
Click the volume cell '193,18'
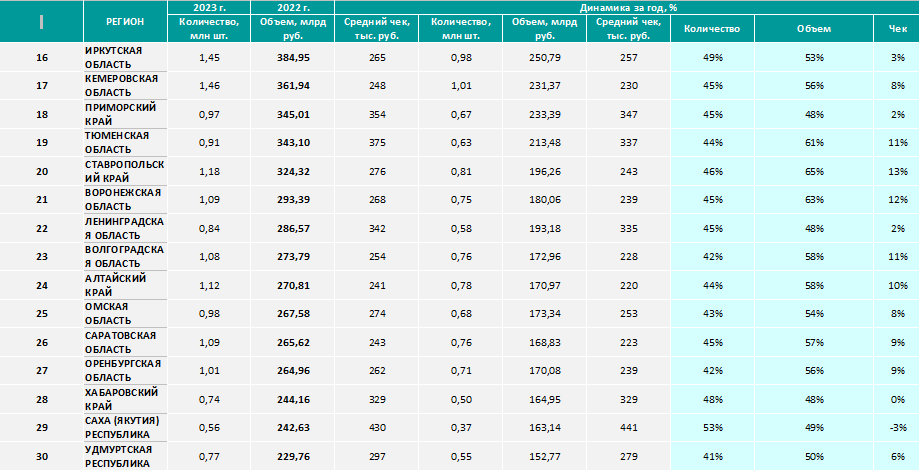coord(544,229)
